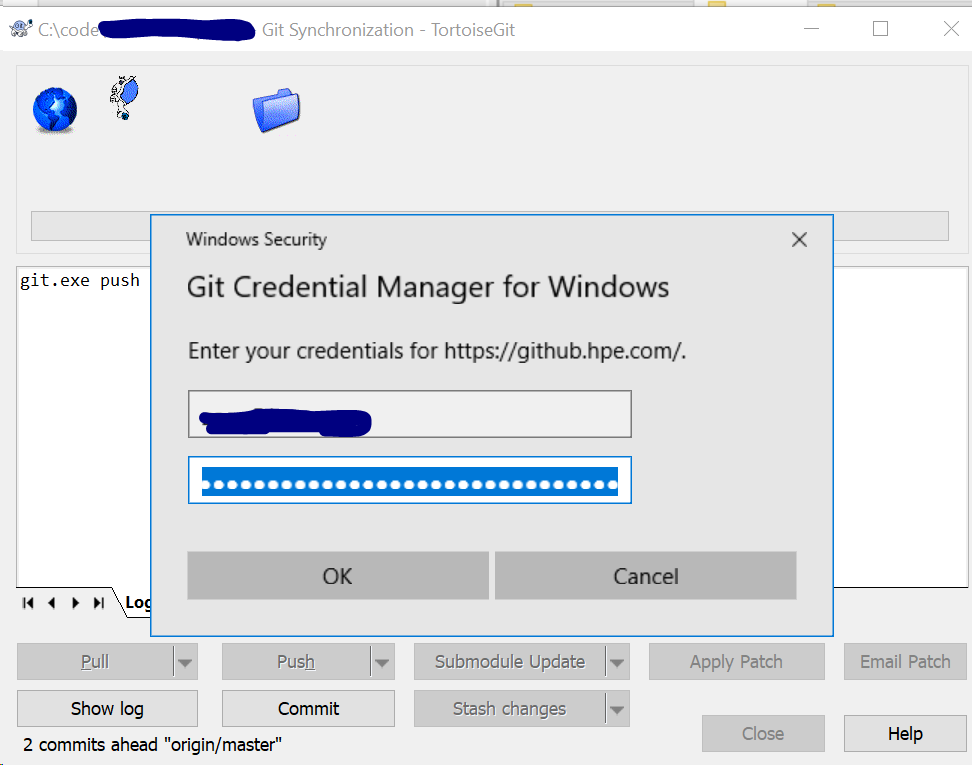This screenshot has height=765, width=972.
Task: Open the Stash changes dropdown arrow
Action: (617, 708)
